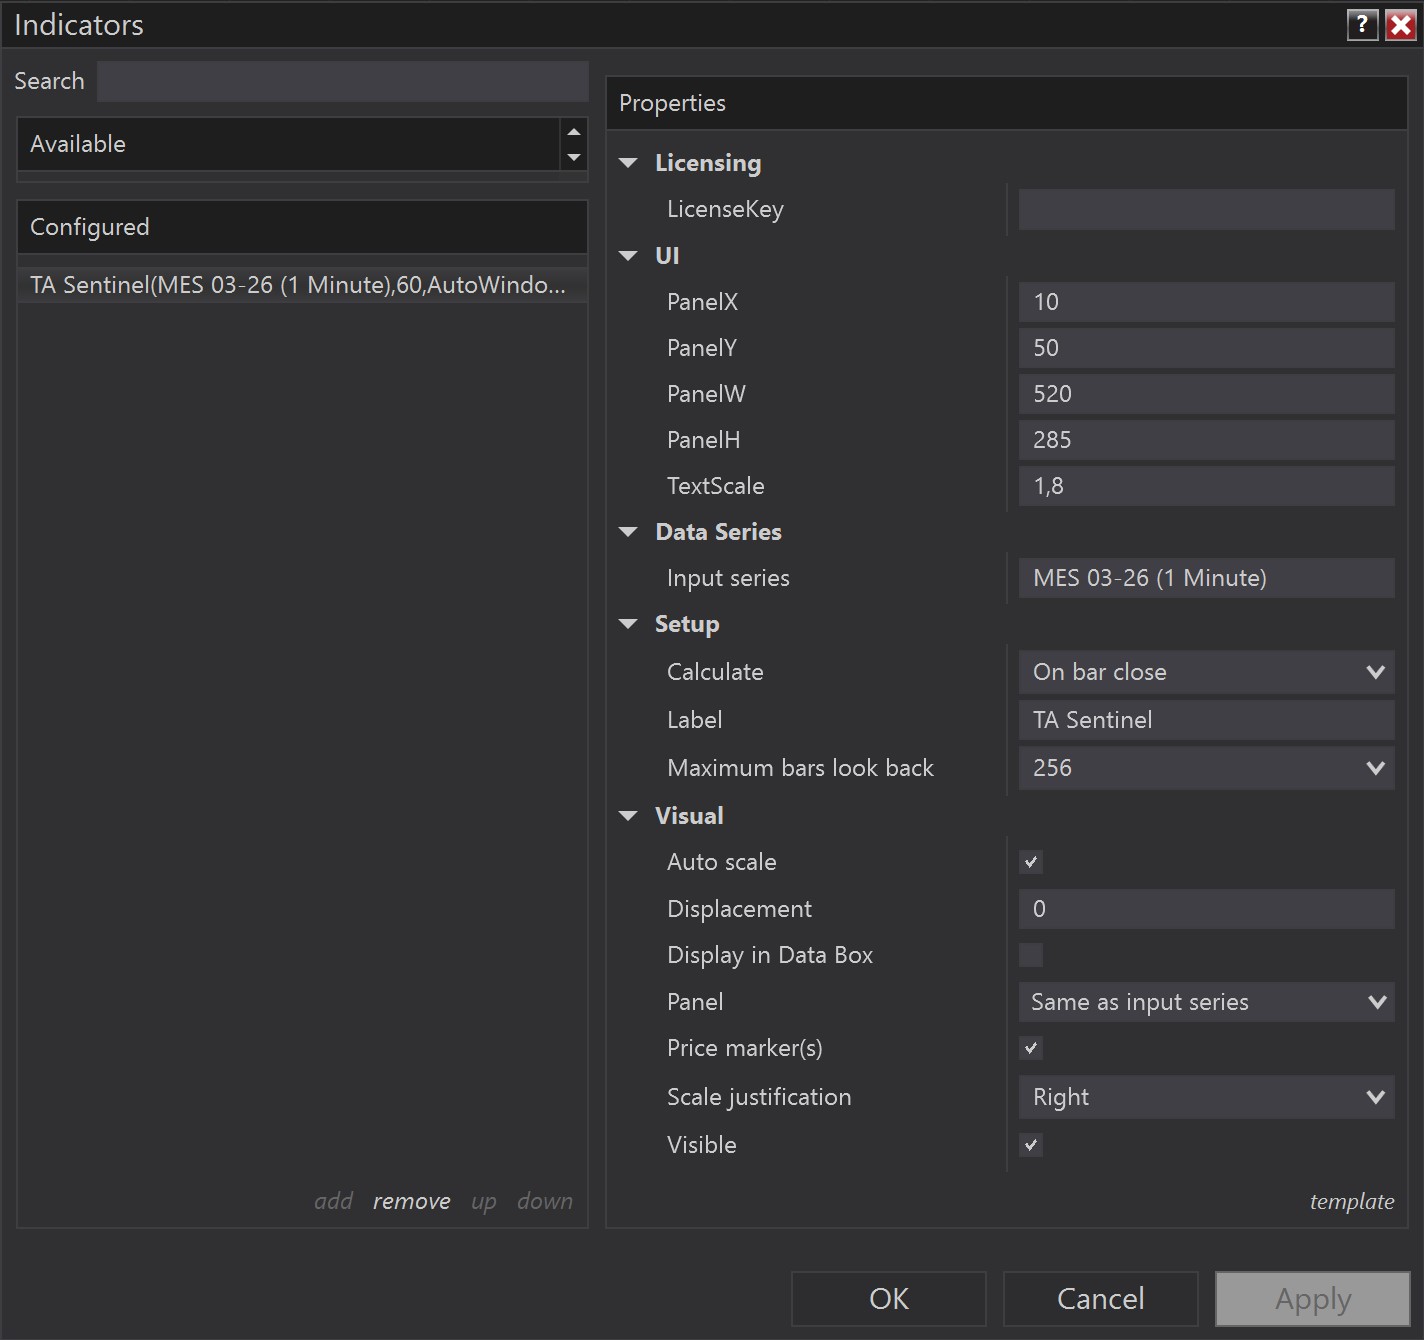Uncheck the Auto scale option
The height and width of the screenshot is (1340, 1424).
pyautogui.click(x=1030, y=861)
